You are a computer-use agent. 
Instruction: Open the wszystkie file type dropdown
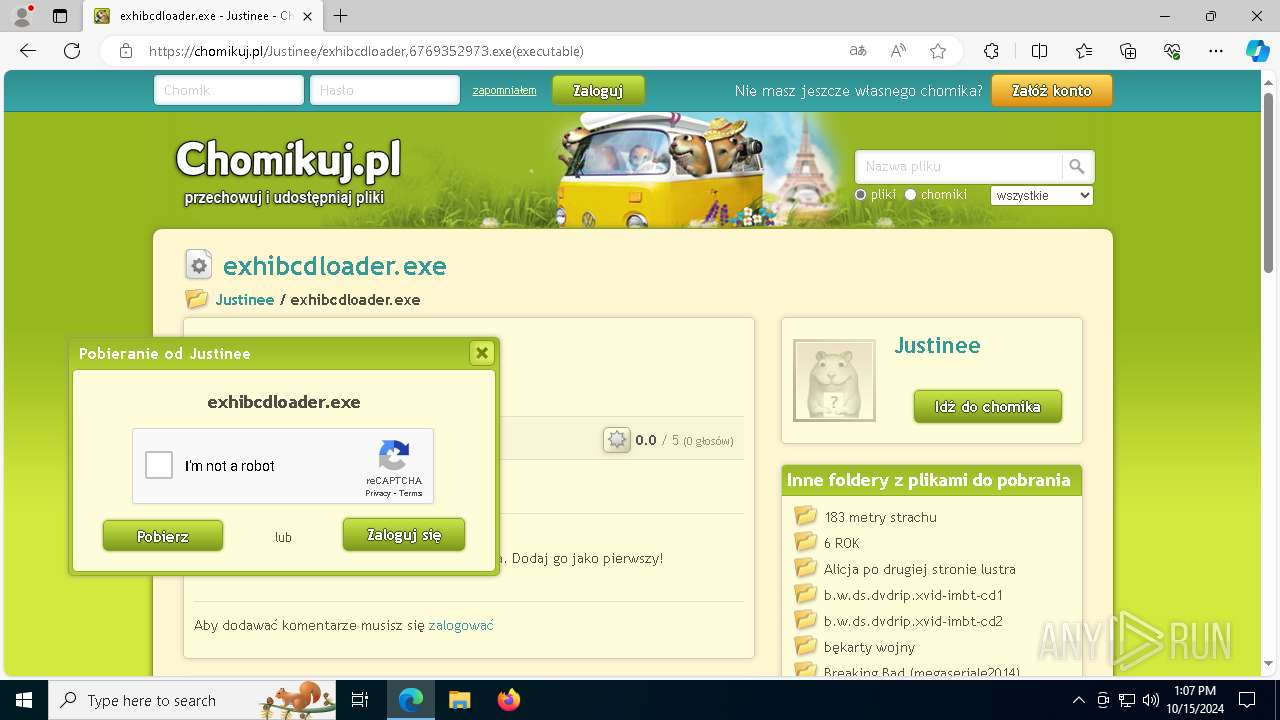1042,195
